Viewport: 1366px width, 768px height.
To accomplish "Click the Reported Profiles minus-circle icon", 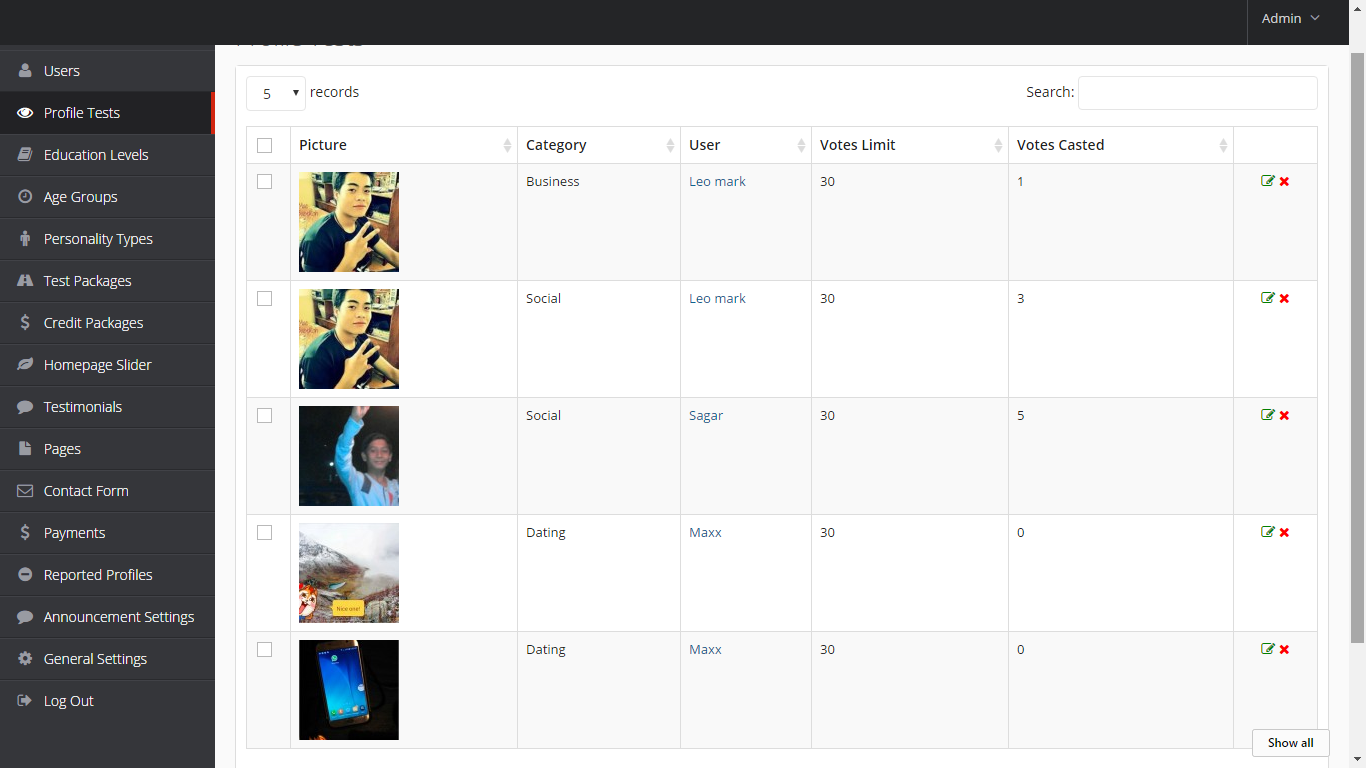I will (x=25, y=575).
